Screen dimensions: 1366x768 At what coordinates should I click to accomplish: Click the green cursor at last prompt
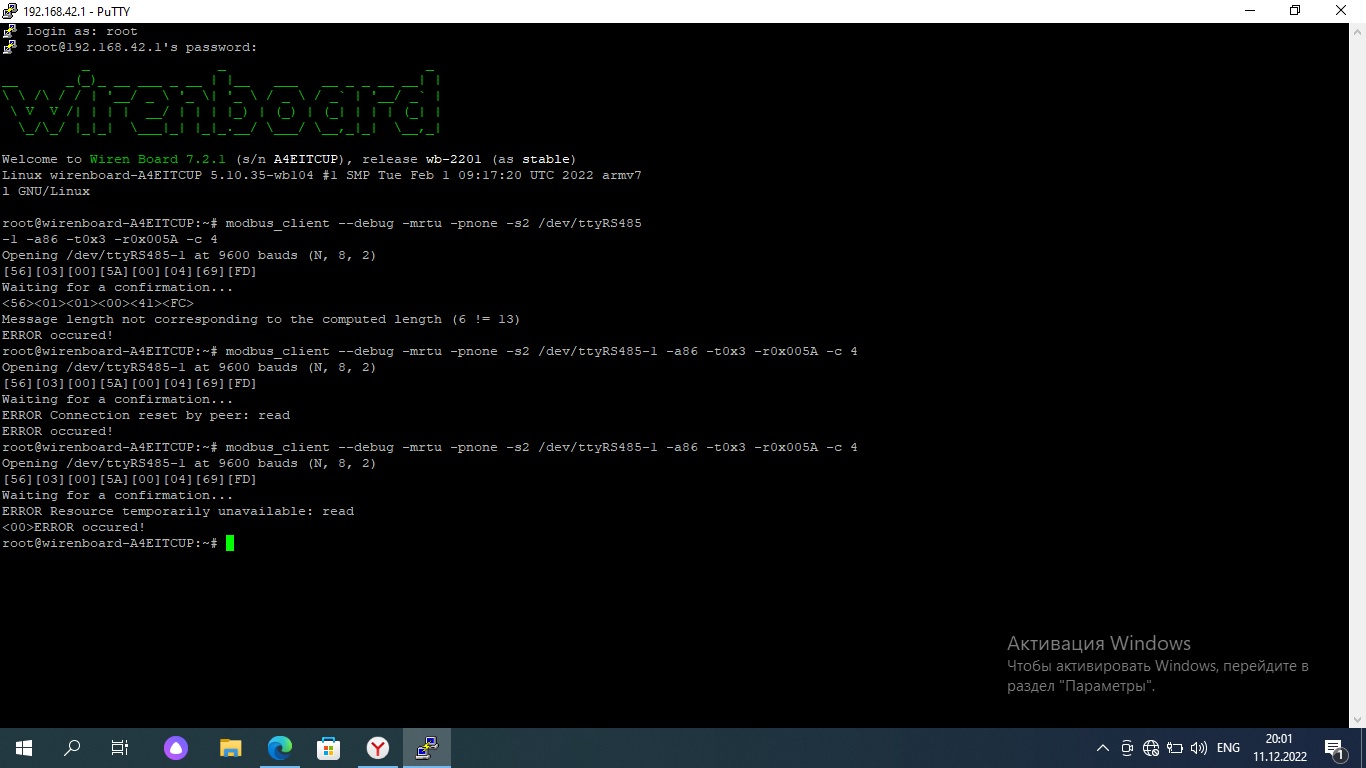coord(230,543)
